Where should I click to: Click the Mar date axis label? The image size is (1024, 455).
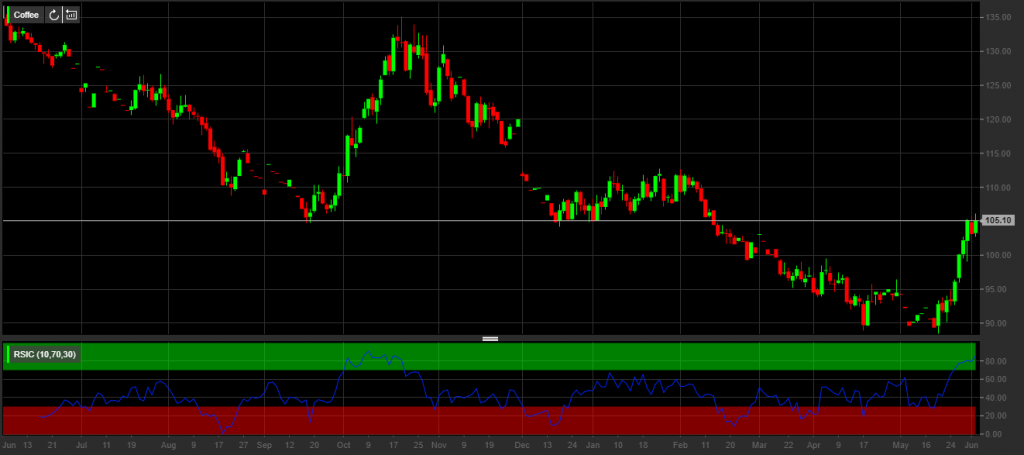pos(760,447)
